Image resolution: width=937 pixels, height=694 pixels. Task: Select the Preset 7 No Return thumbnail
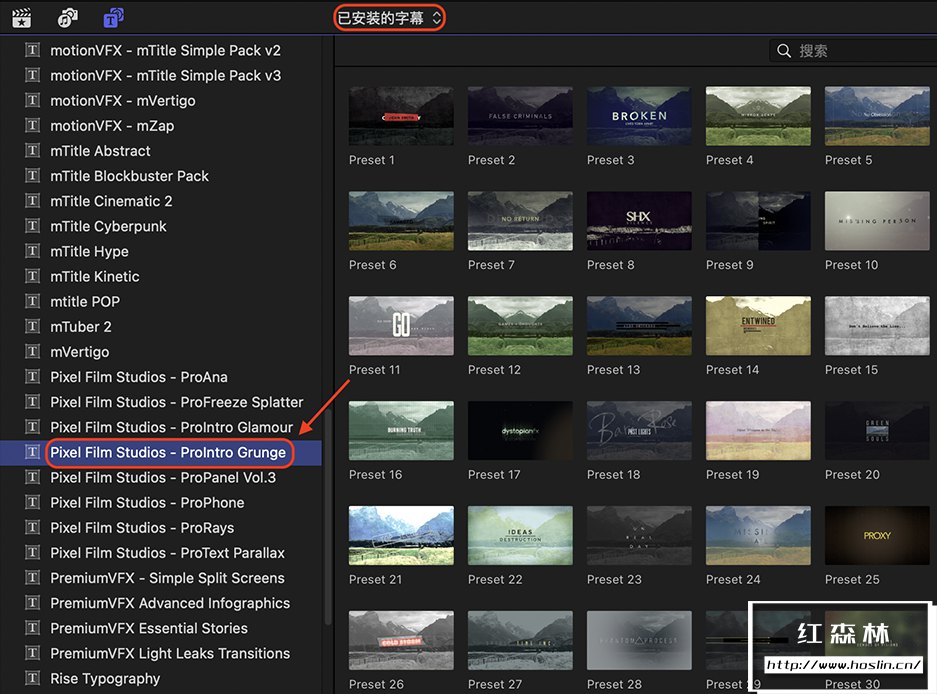point(520,221)
